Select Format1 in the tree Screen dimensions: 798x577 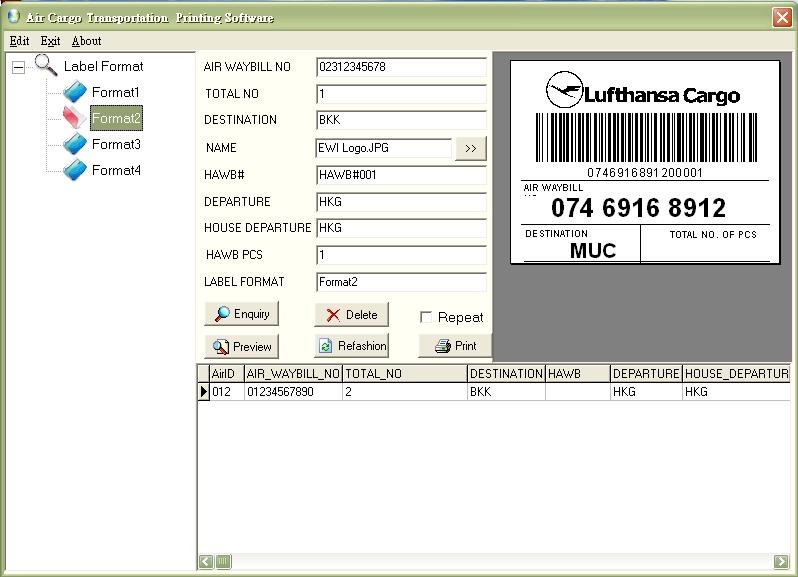[x=116, y=92]
